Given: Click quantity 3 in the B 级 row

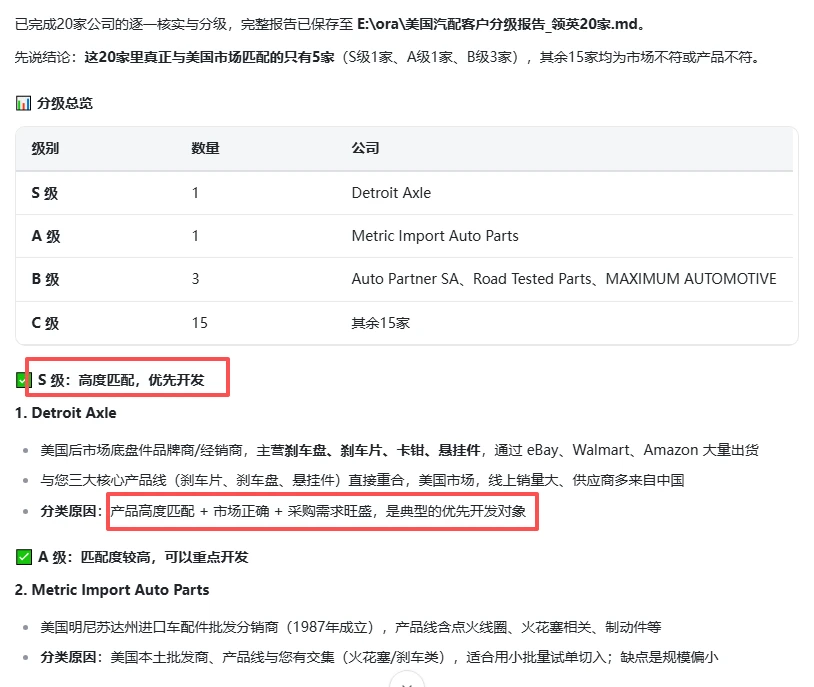Looking at the screenshot, I should [x=195, y=279].
